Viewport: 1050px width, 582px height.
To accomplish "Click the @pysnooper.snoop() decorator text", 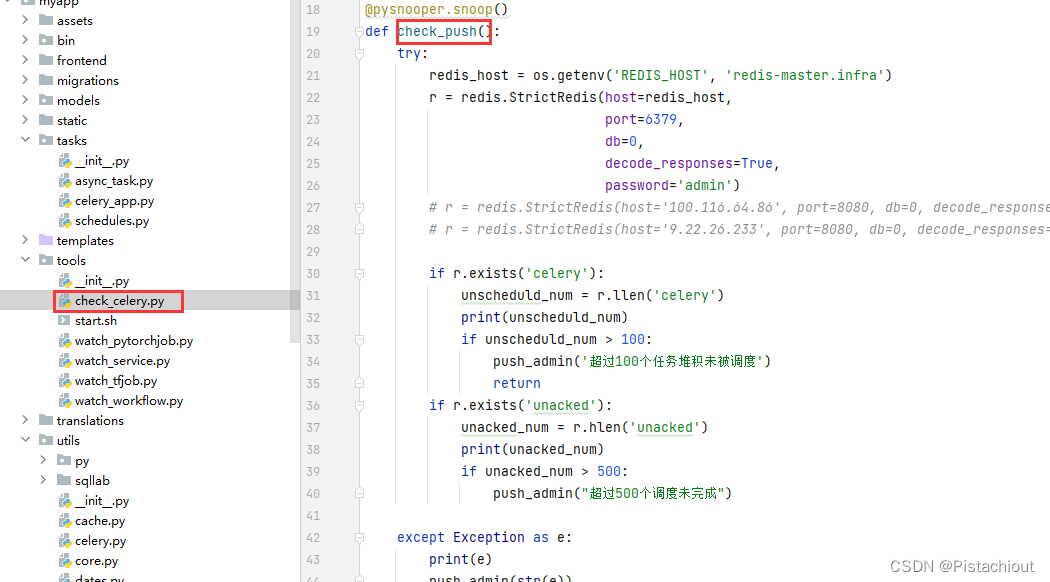I will click(437, 9).
